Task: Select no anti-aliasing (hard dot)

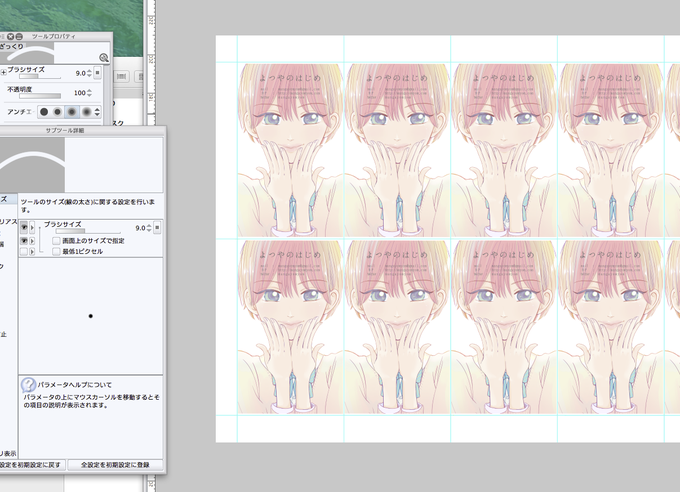Action: [44, 112]
